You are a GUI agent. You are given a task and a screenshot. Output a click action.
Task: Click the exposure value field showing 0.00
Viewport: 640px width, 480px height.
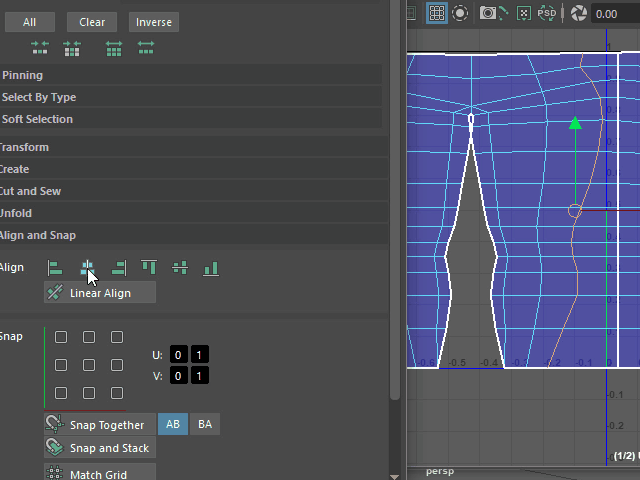pyautogui.click(x=614, y=14)
